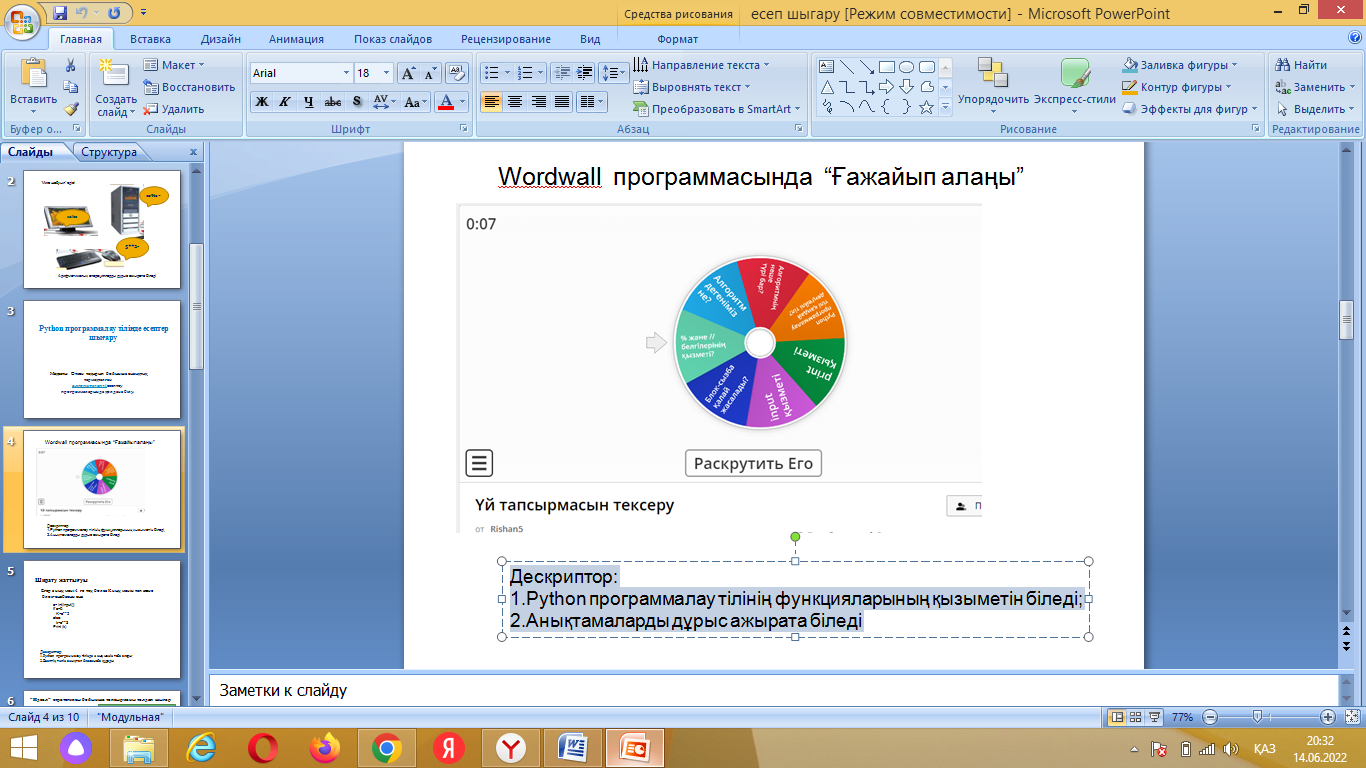Launch Google Chrome from the taskbar
Screen dimensions: 1366x768
tap(387, 747)
